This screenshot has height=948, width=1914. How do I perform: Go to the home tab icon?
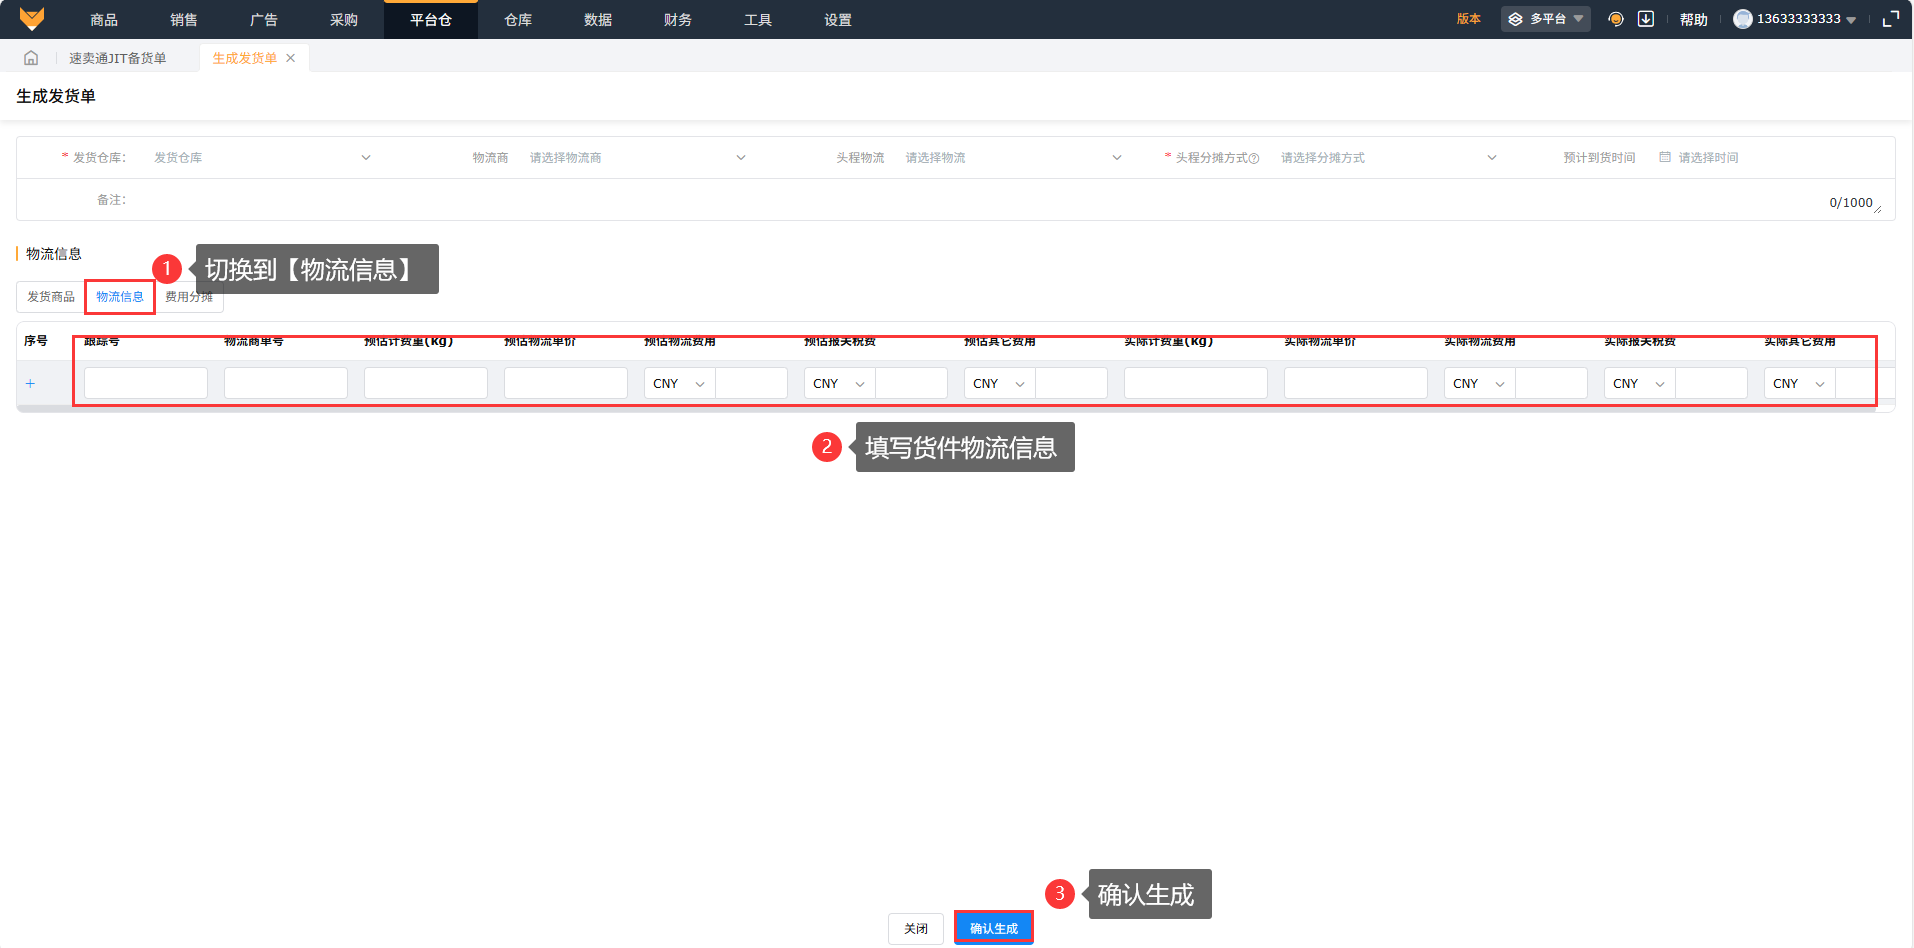tap(31, 58)
